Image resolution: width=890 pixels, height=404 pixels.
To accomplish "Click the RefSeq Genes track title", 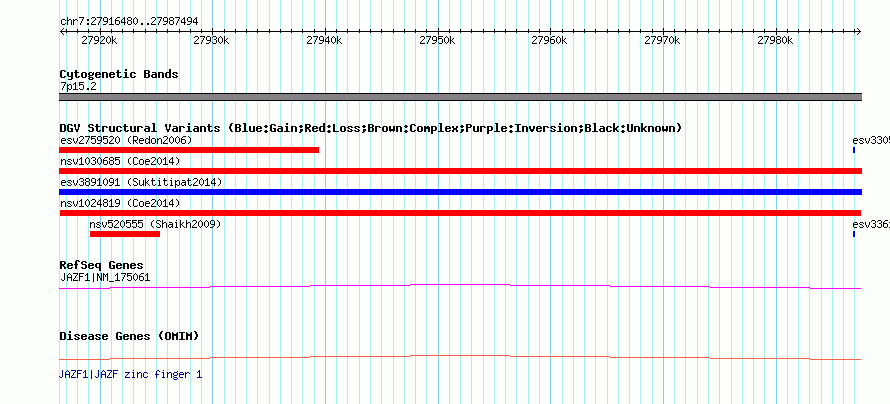I will [x=102, y=265].
